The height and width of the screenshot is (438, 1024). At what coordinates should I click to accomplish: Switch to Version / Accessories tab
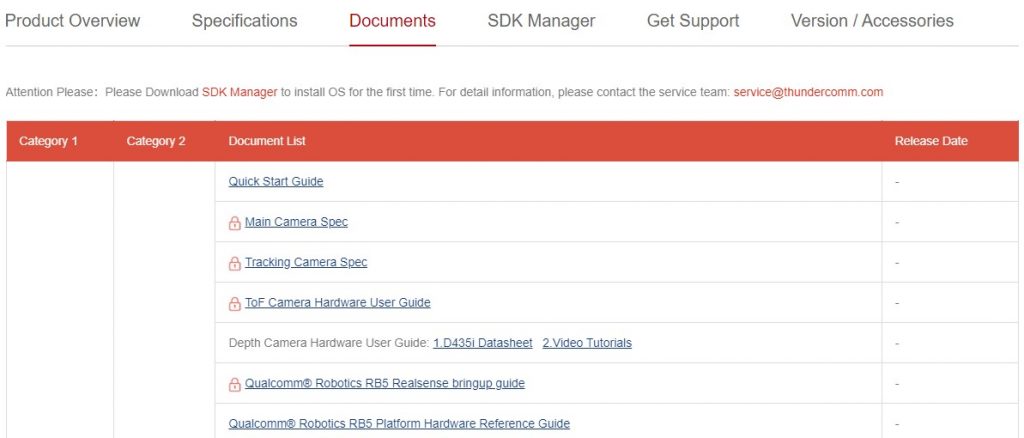(x=872, y=21)
